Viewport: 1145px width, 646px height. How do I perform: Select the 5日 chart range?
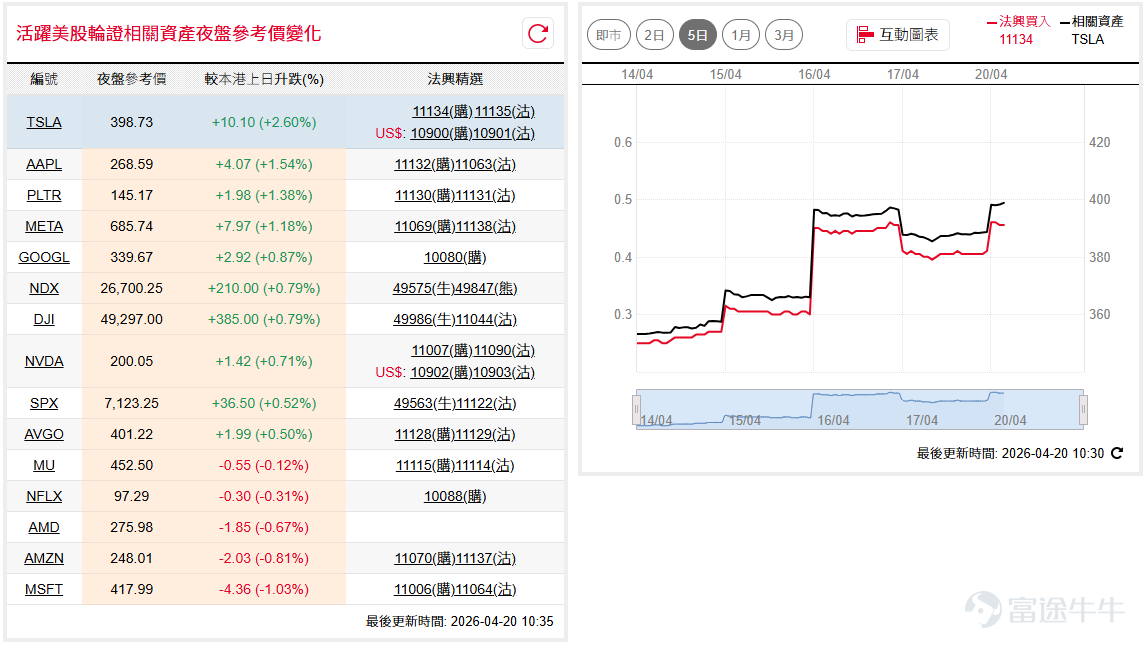(x=697, y=35)
